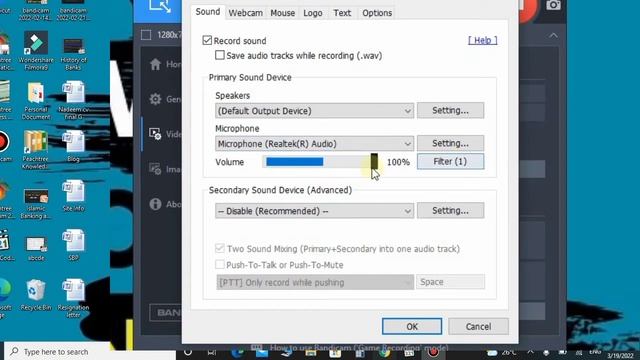
Task: Click the Cortana circle on the taskbar
Action: (x=188, y=352)
